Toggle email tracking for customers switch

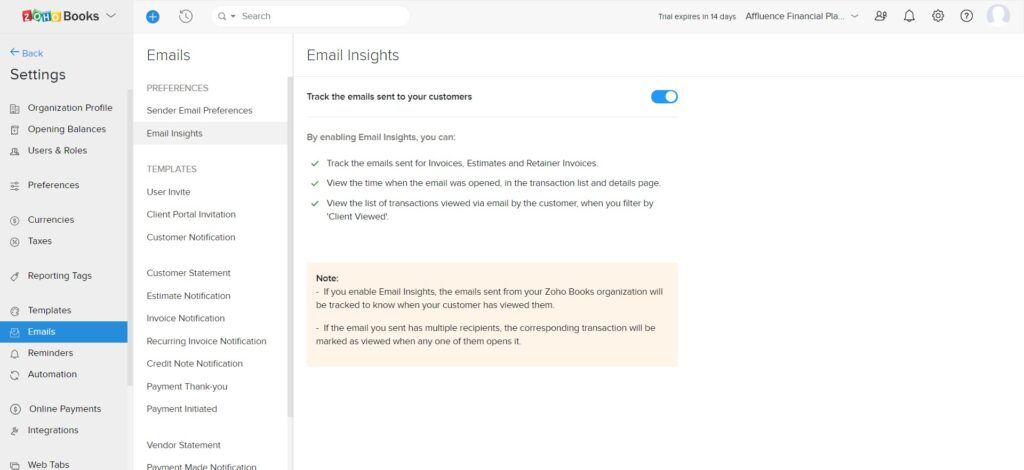(664, 97)
